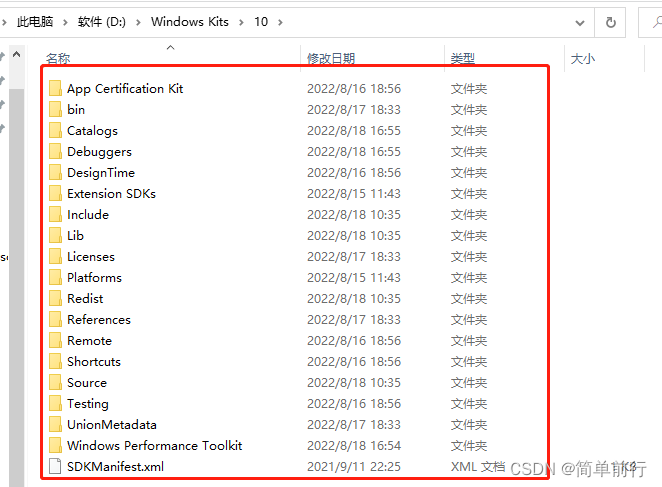The image size is (662, 487).
Task: Select the References folder name
Action: coord(99,319)
